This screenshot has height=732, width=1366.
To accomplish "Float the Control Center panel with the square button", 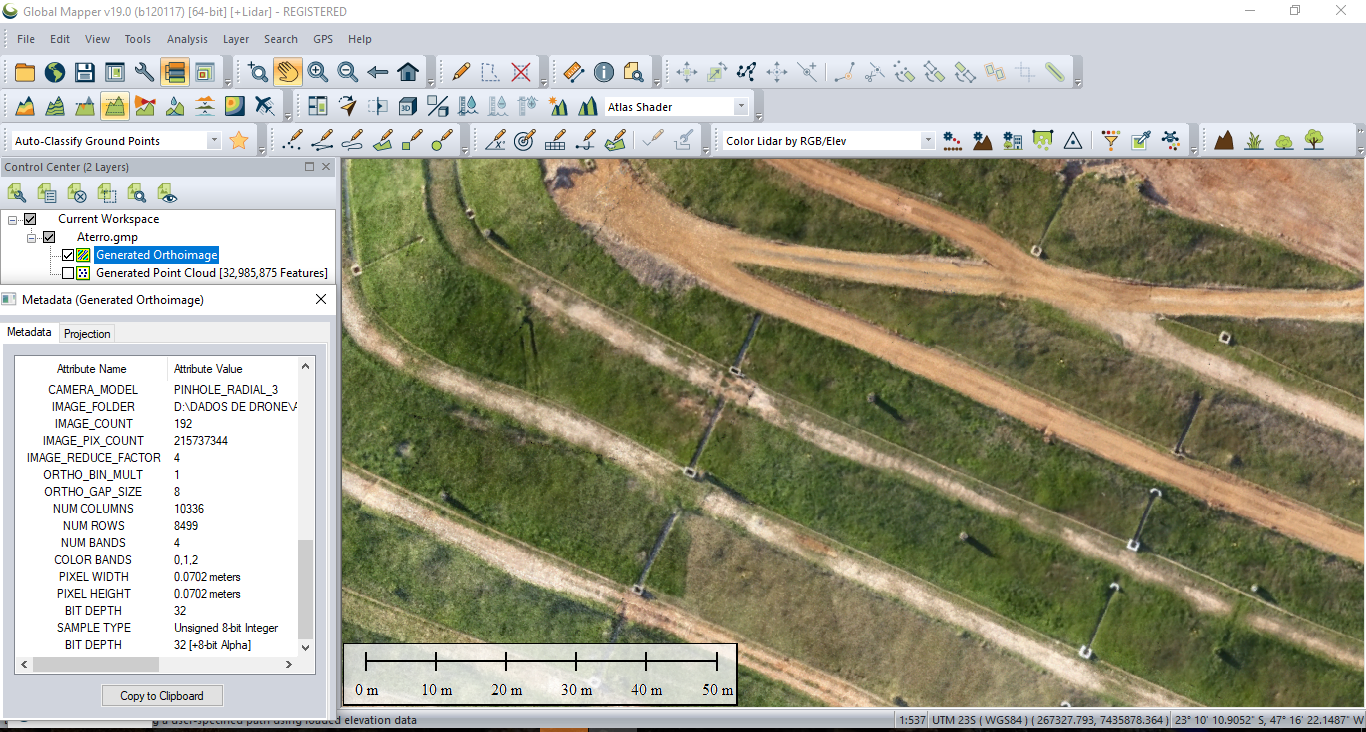I will [x=309, y=167].
